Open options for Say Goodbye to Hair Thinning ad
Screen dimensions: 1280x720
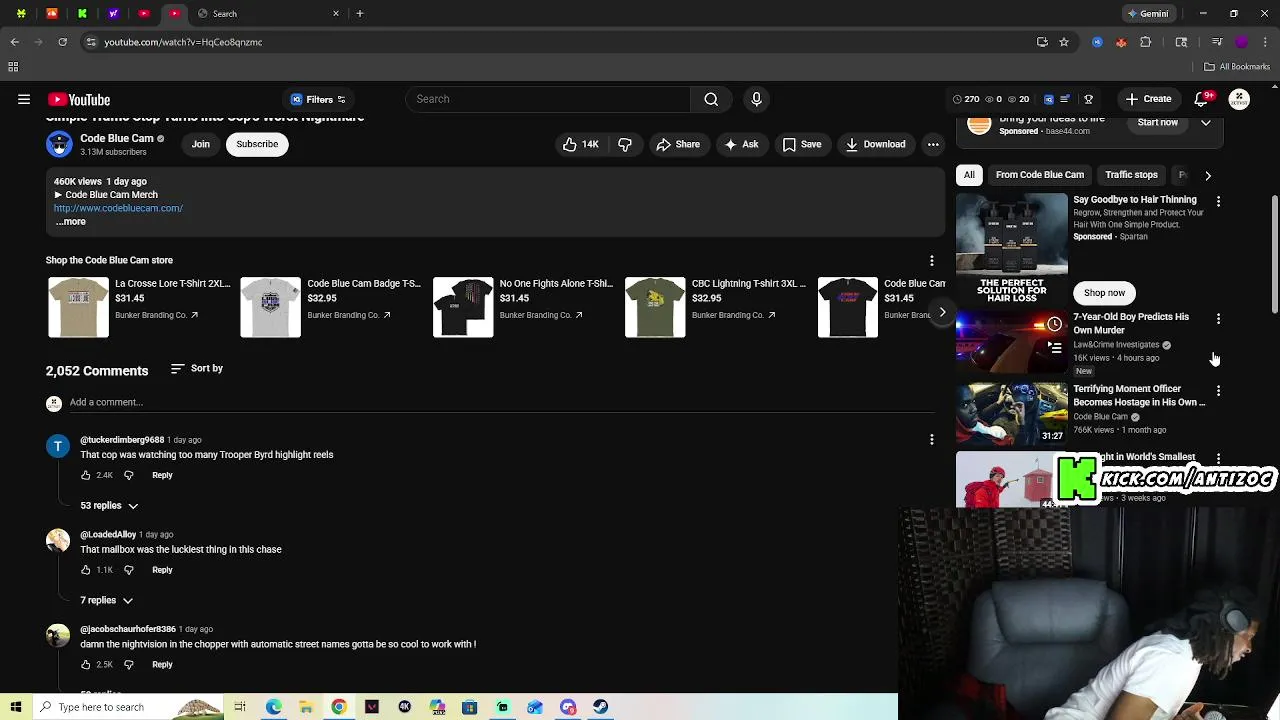(1218, 201)
